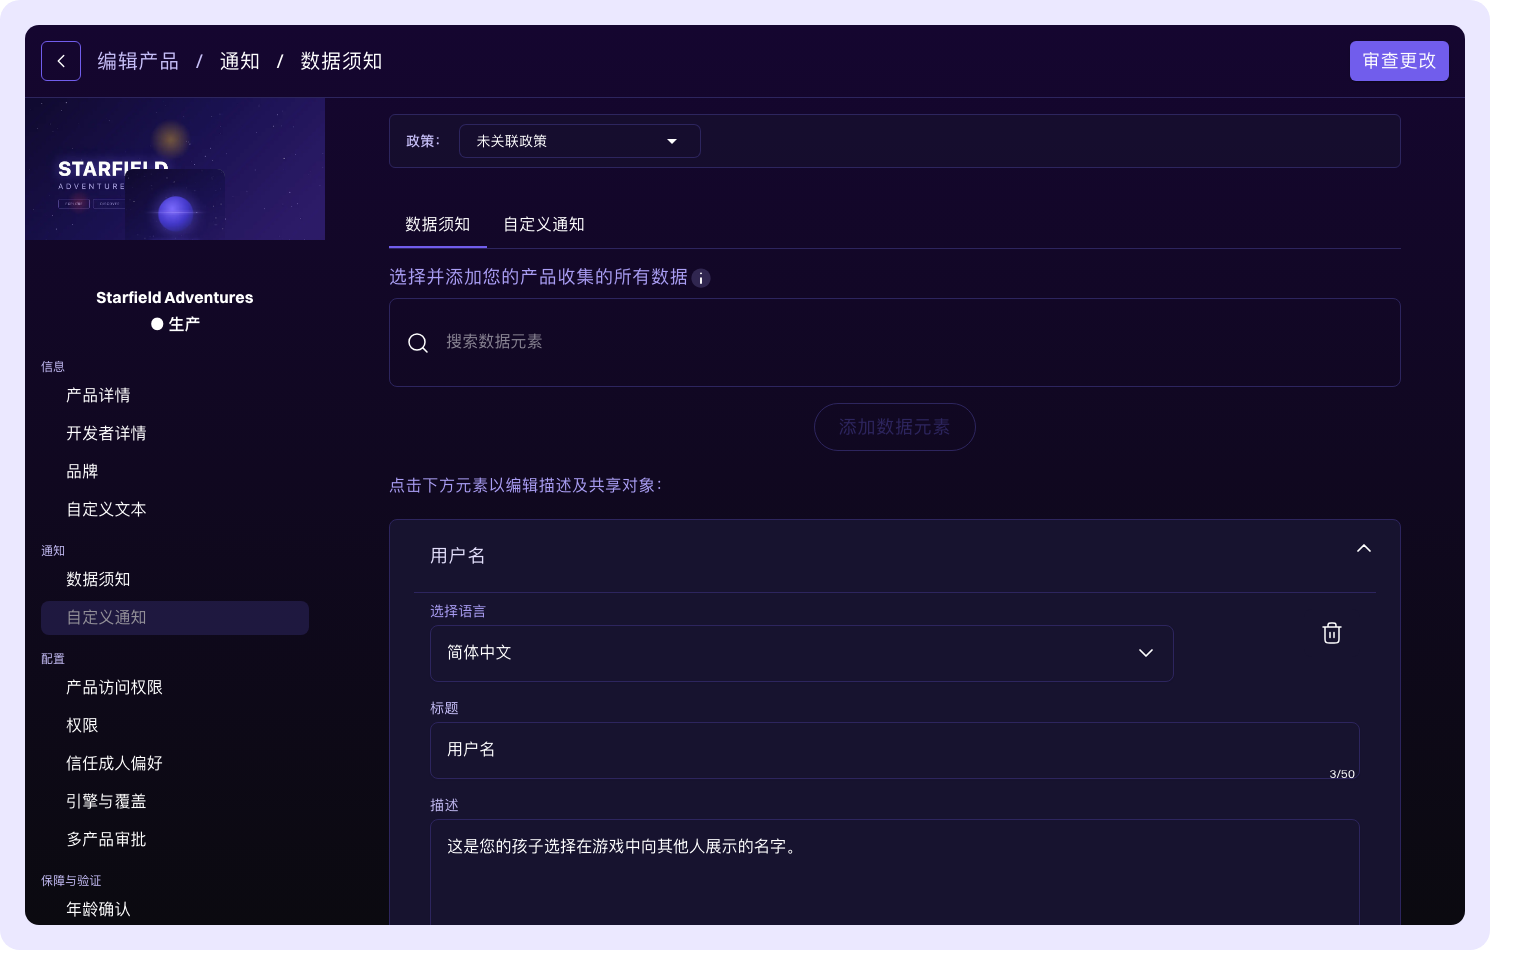The height and width of the screenshot is (975, 1515).
Task: Focus the 搜索数据元素 search field
Action: [895, 342]
